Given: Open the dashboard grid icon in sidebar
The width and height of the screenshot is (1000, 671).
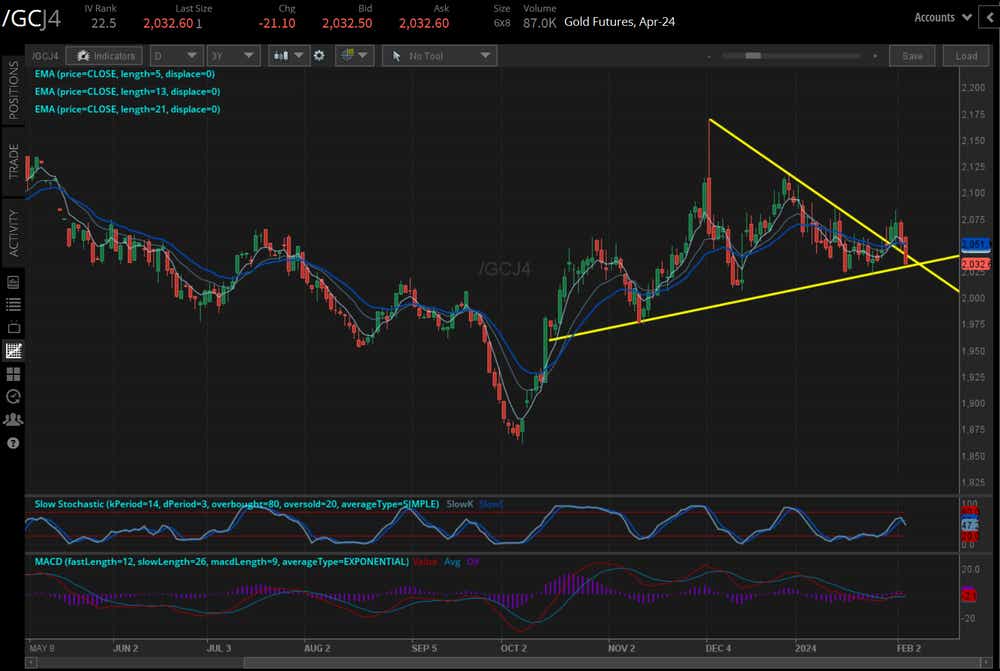Looking at the screenshot, I should pos(12,373).
